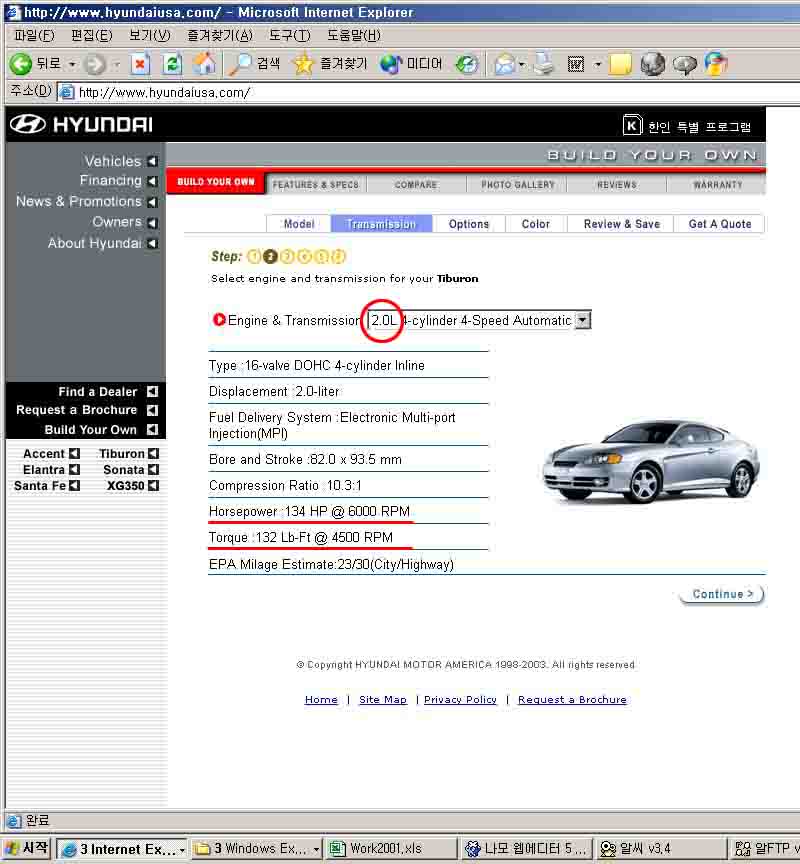Click the Continue button

pyautogui.click(x=722, y=594)
